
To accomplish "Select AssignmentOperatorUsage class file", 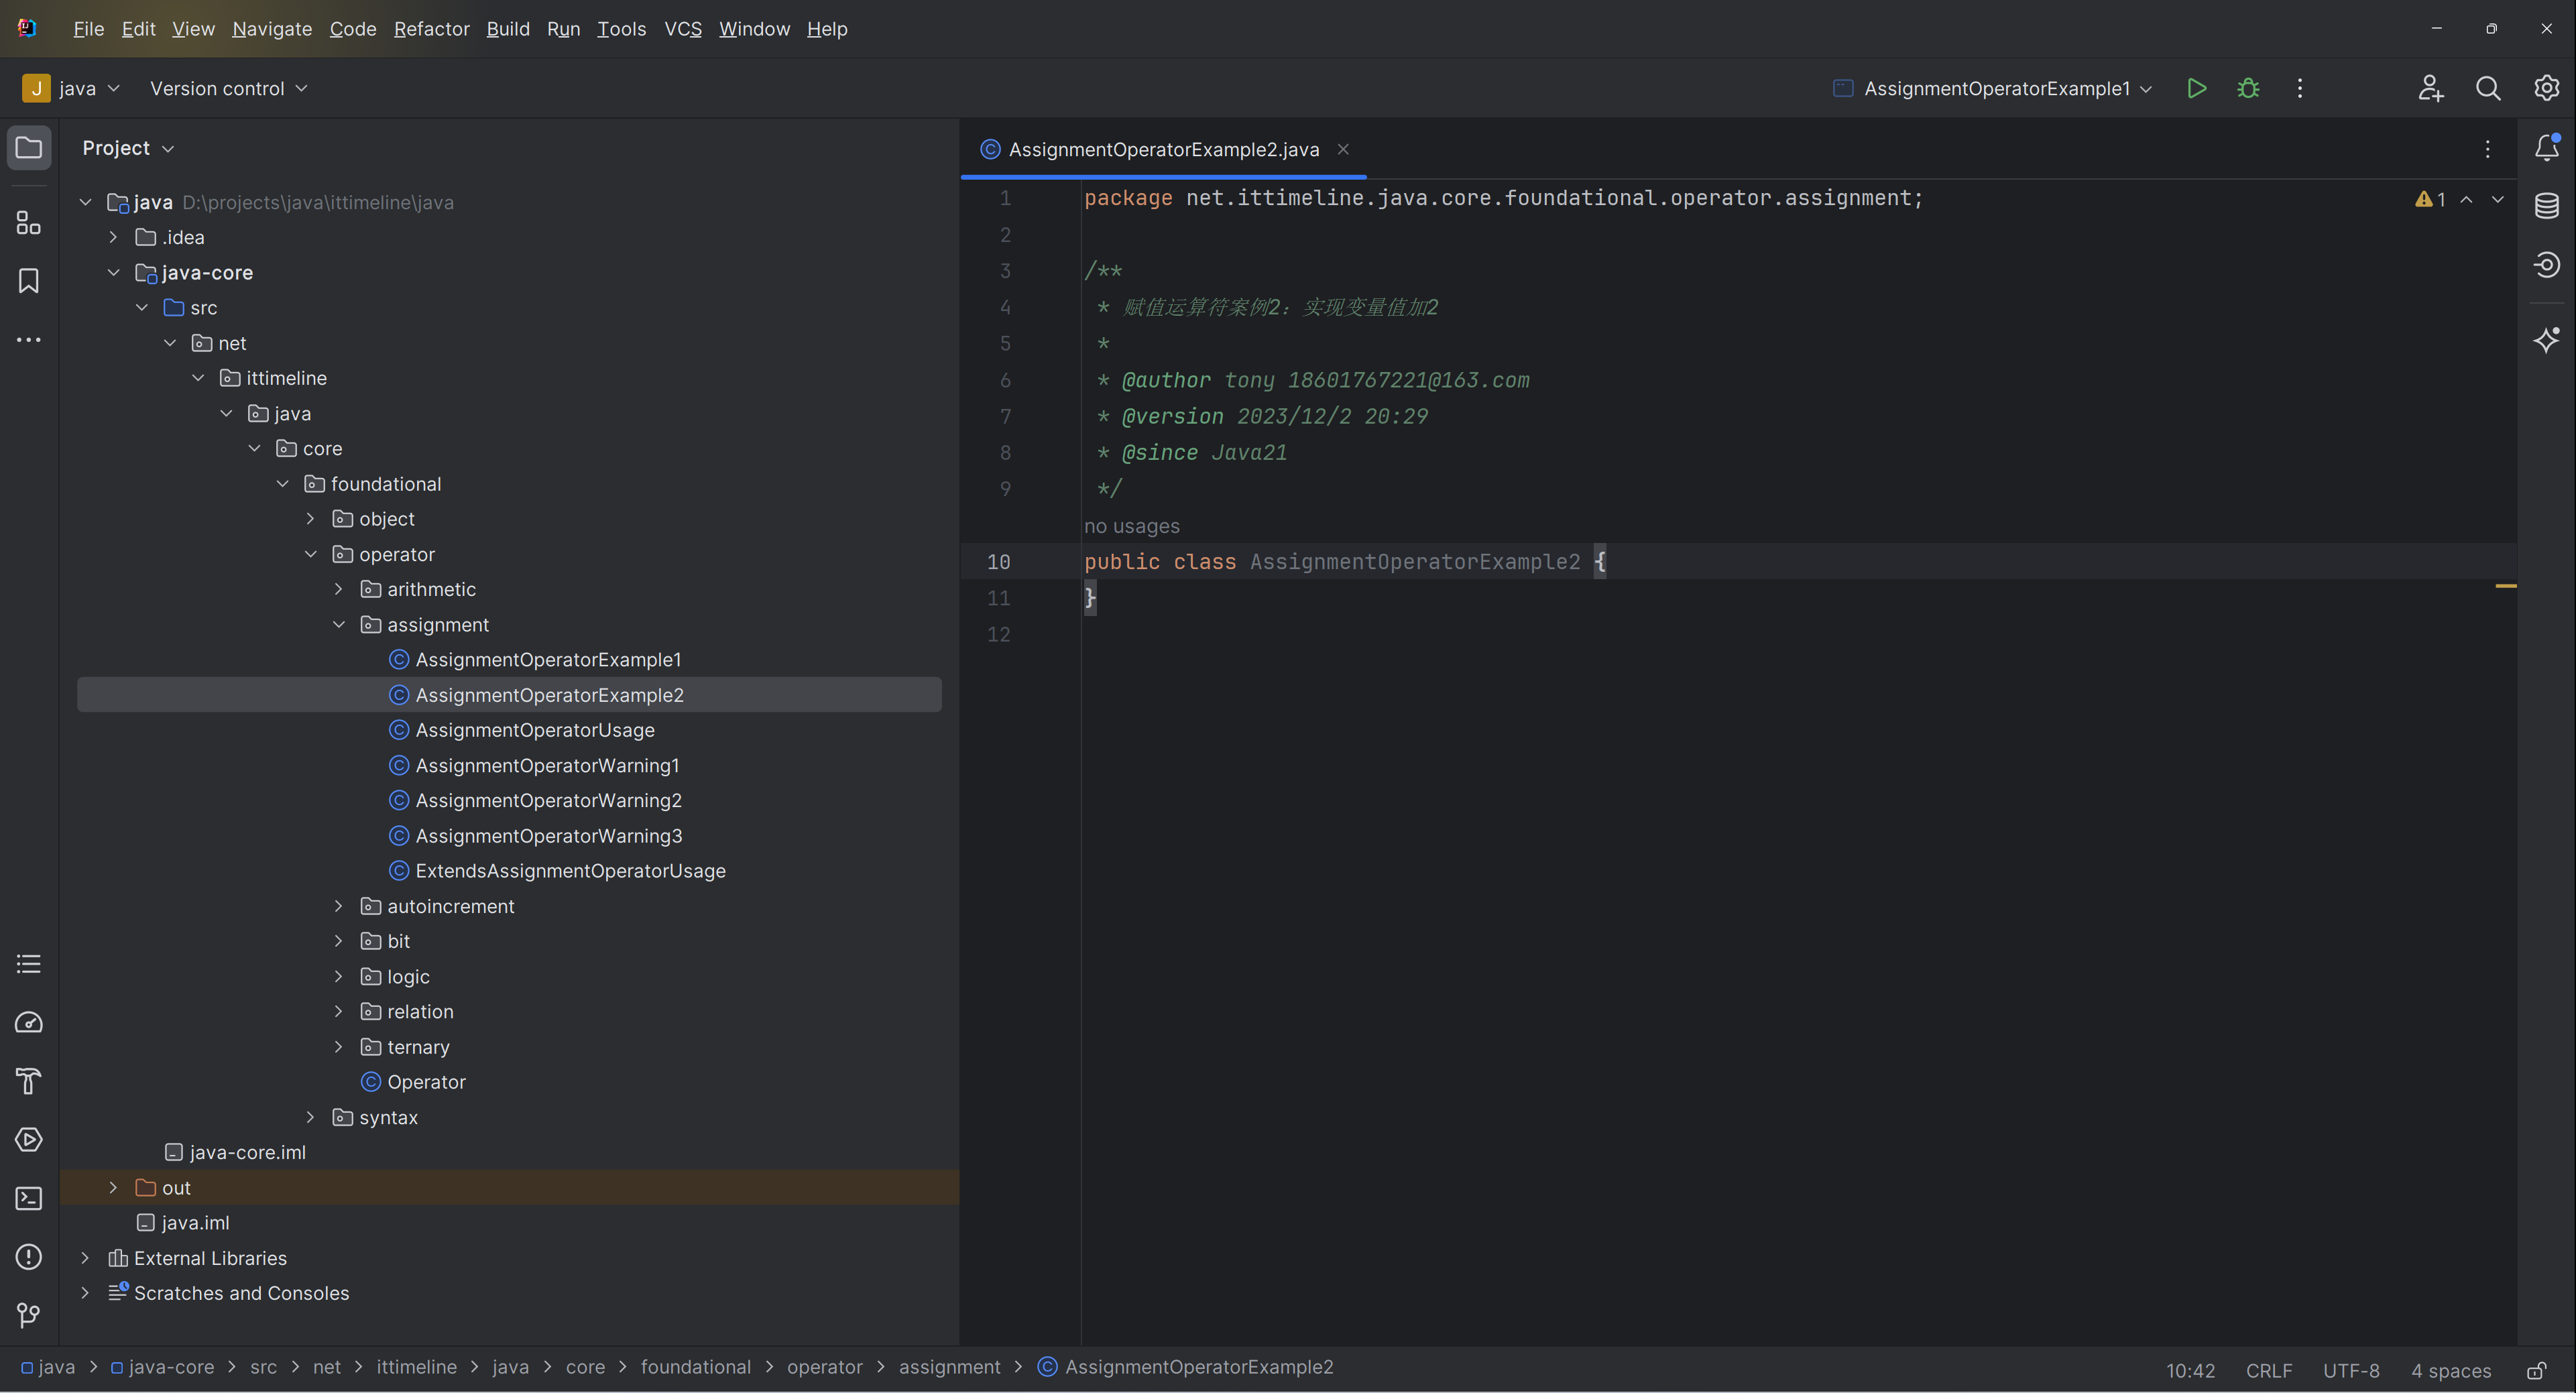I will tap(535, 730).
